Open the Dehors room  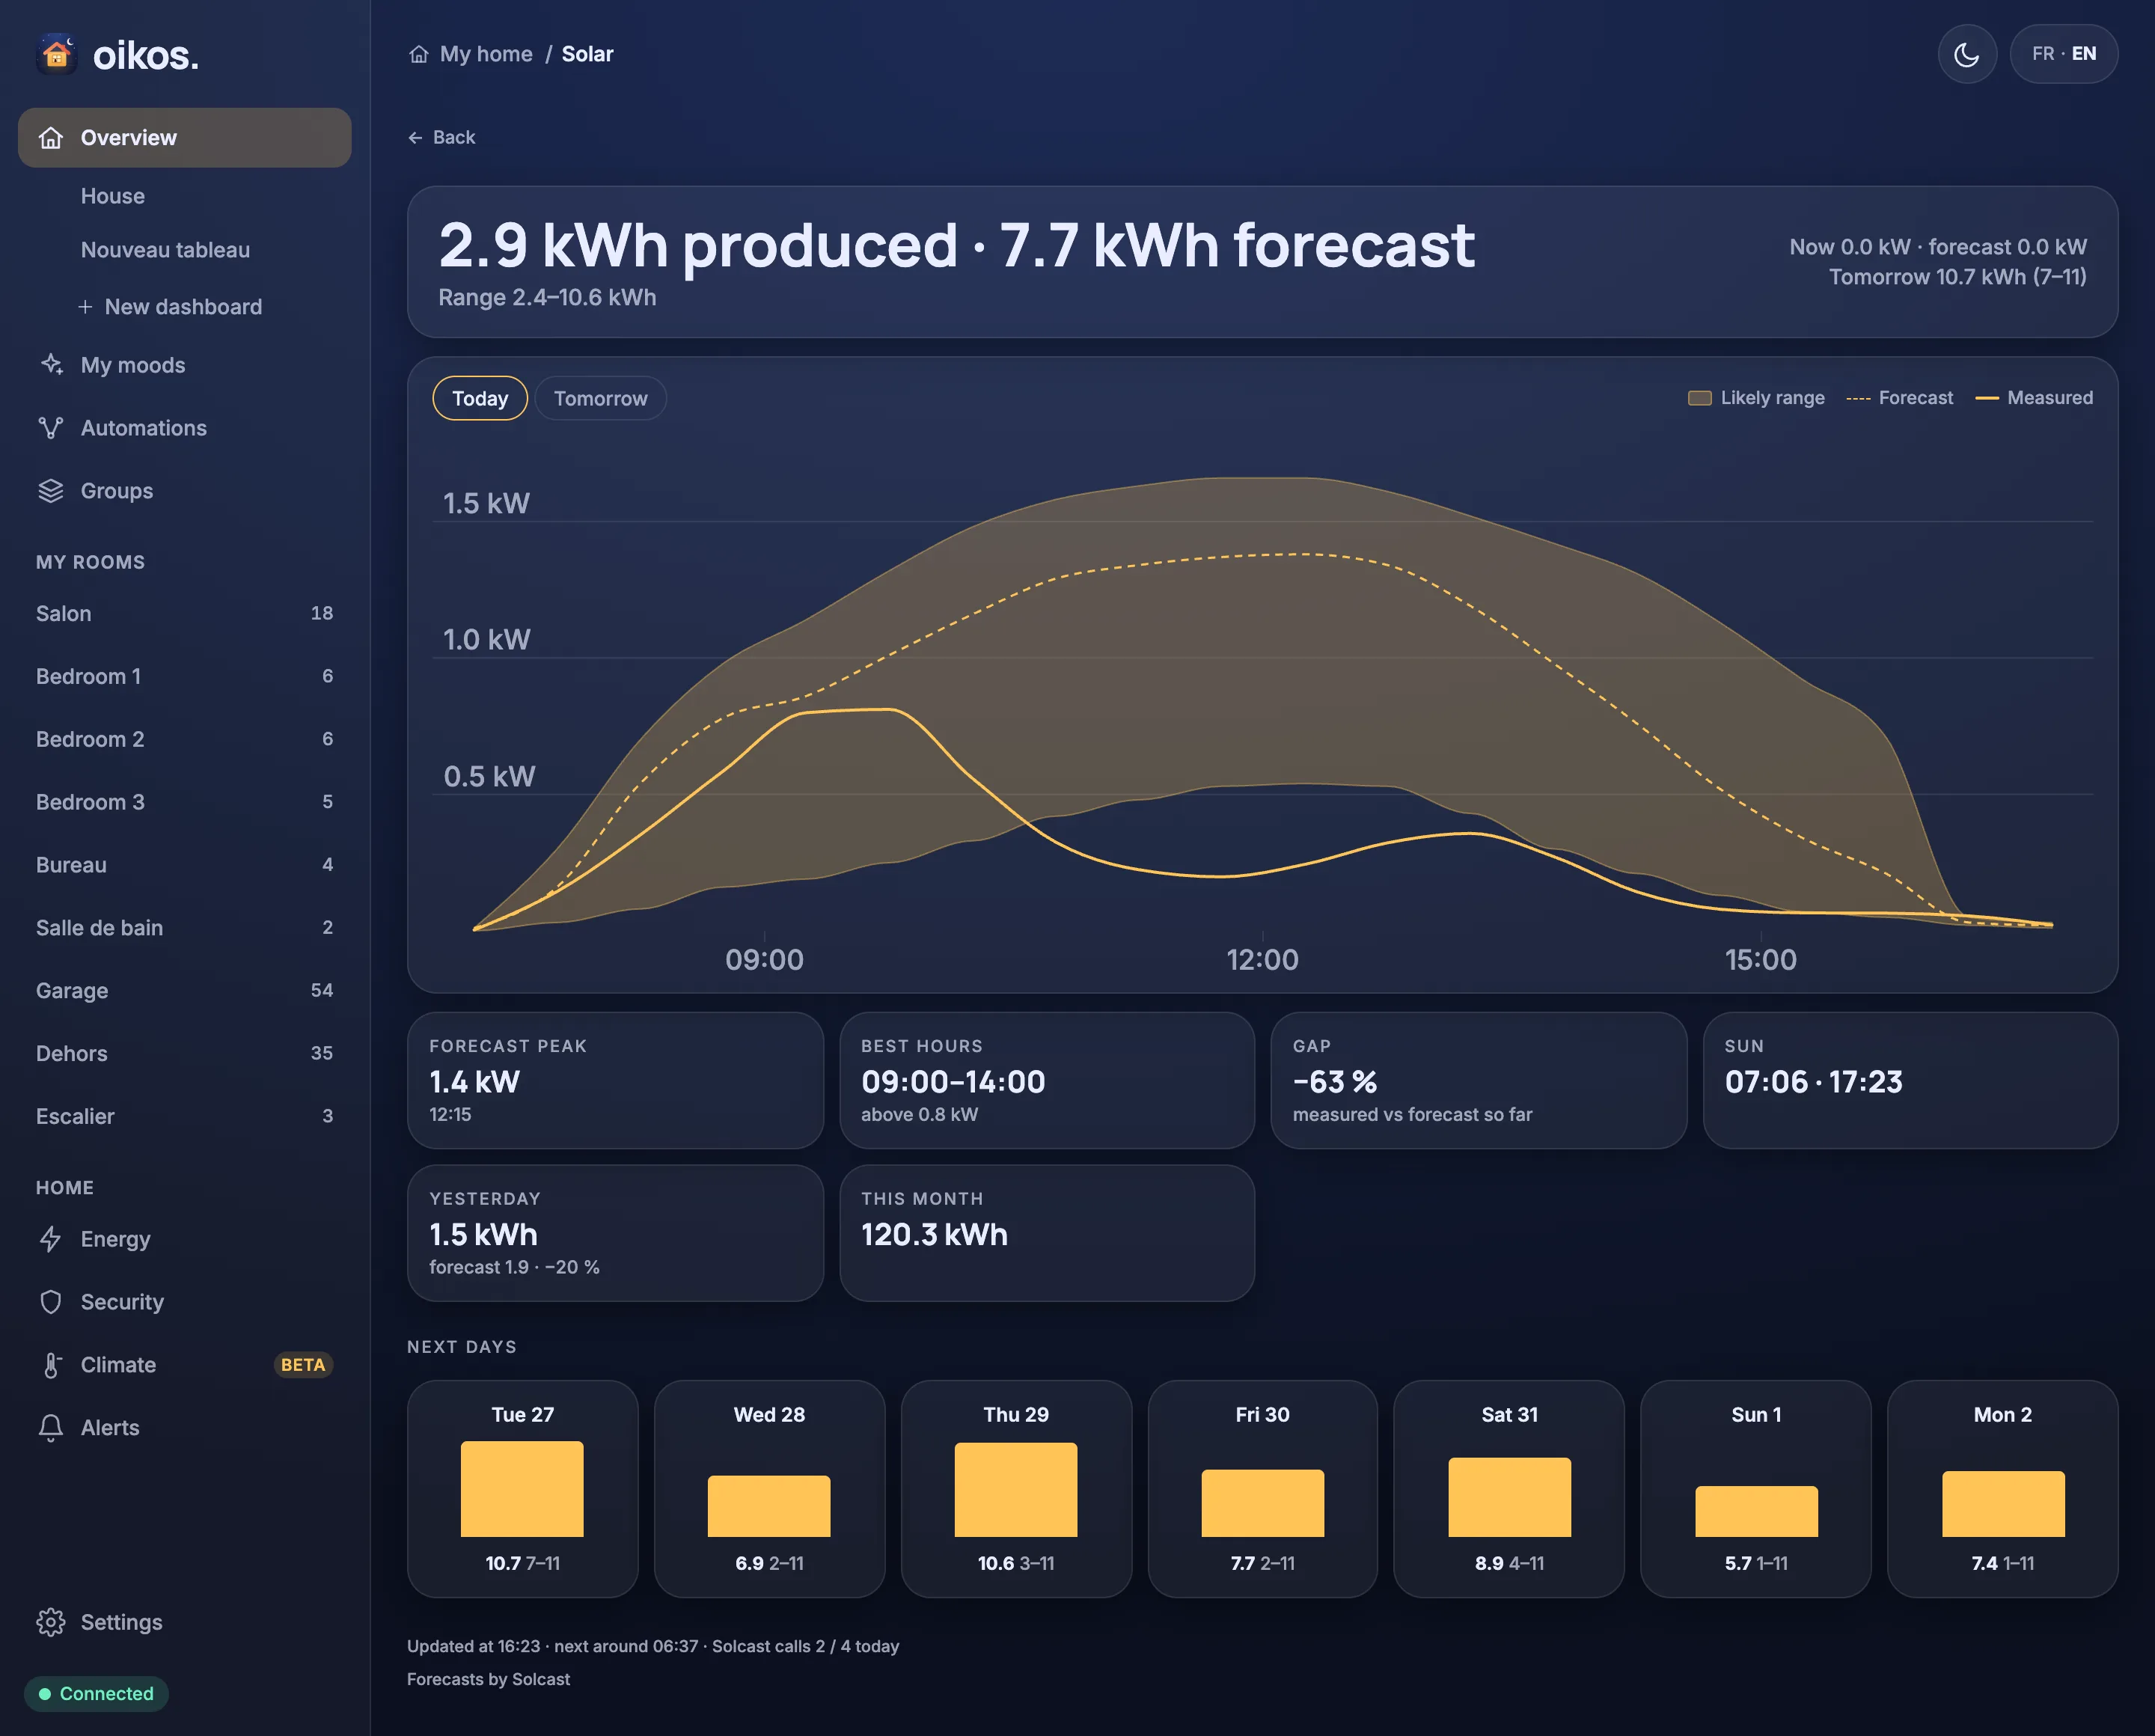coord(185,1054)
